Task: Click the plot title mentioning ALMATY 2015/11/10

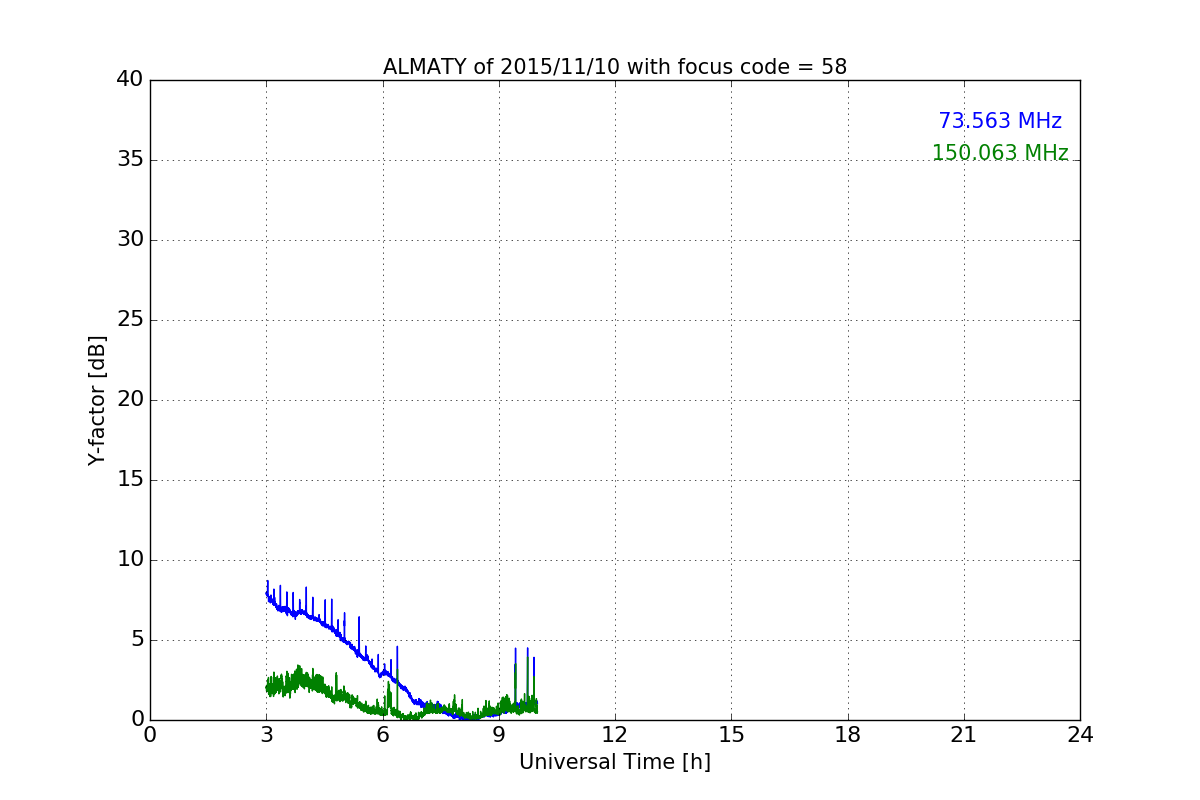Action: (x=615, y=67)
